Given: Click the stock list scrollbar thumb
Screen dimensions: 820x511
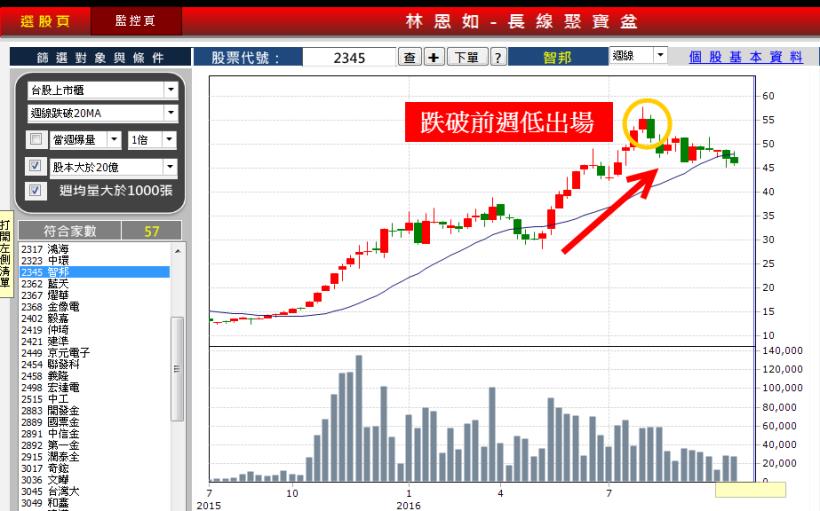Looking at the screenshot, I should tap(178, 368).
